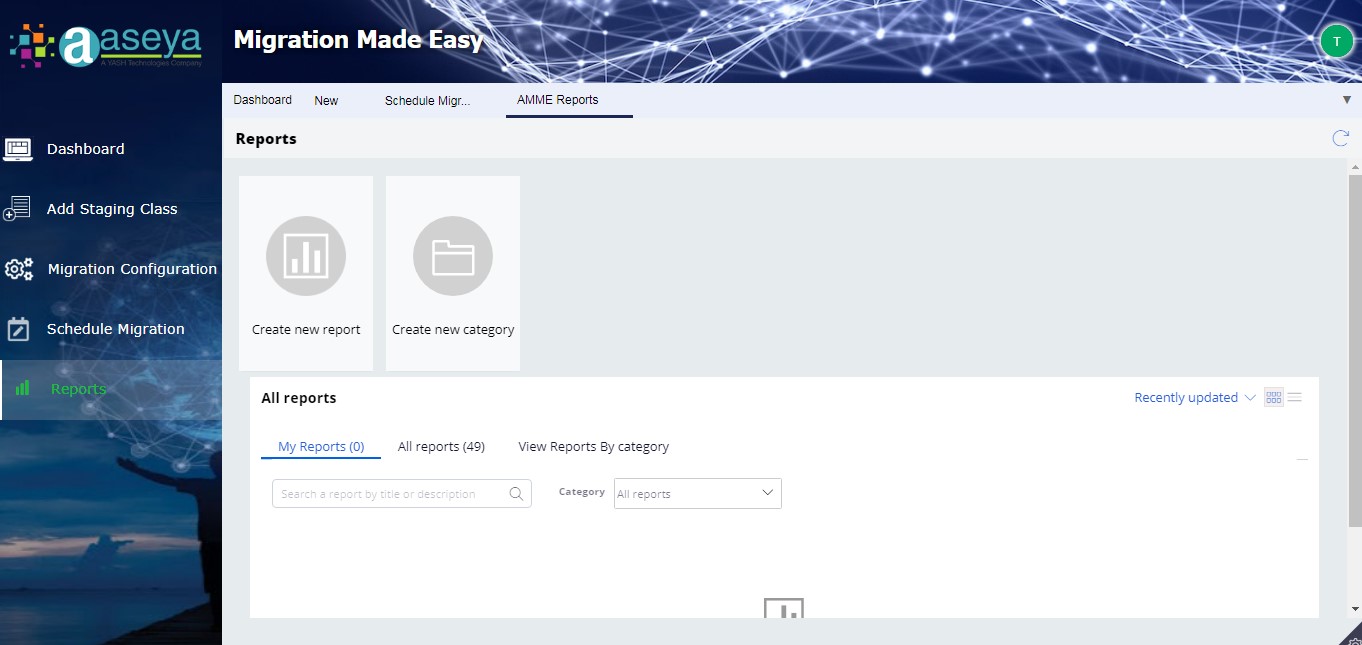Select the My Reports (0) tab
The width and height of the screenshot is (1362, 645).
(321, 447)
